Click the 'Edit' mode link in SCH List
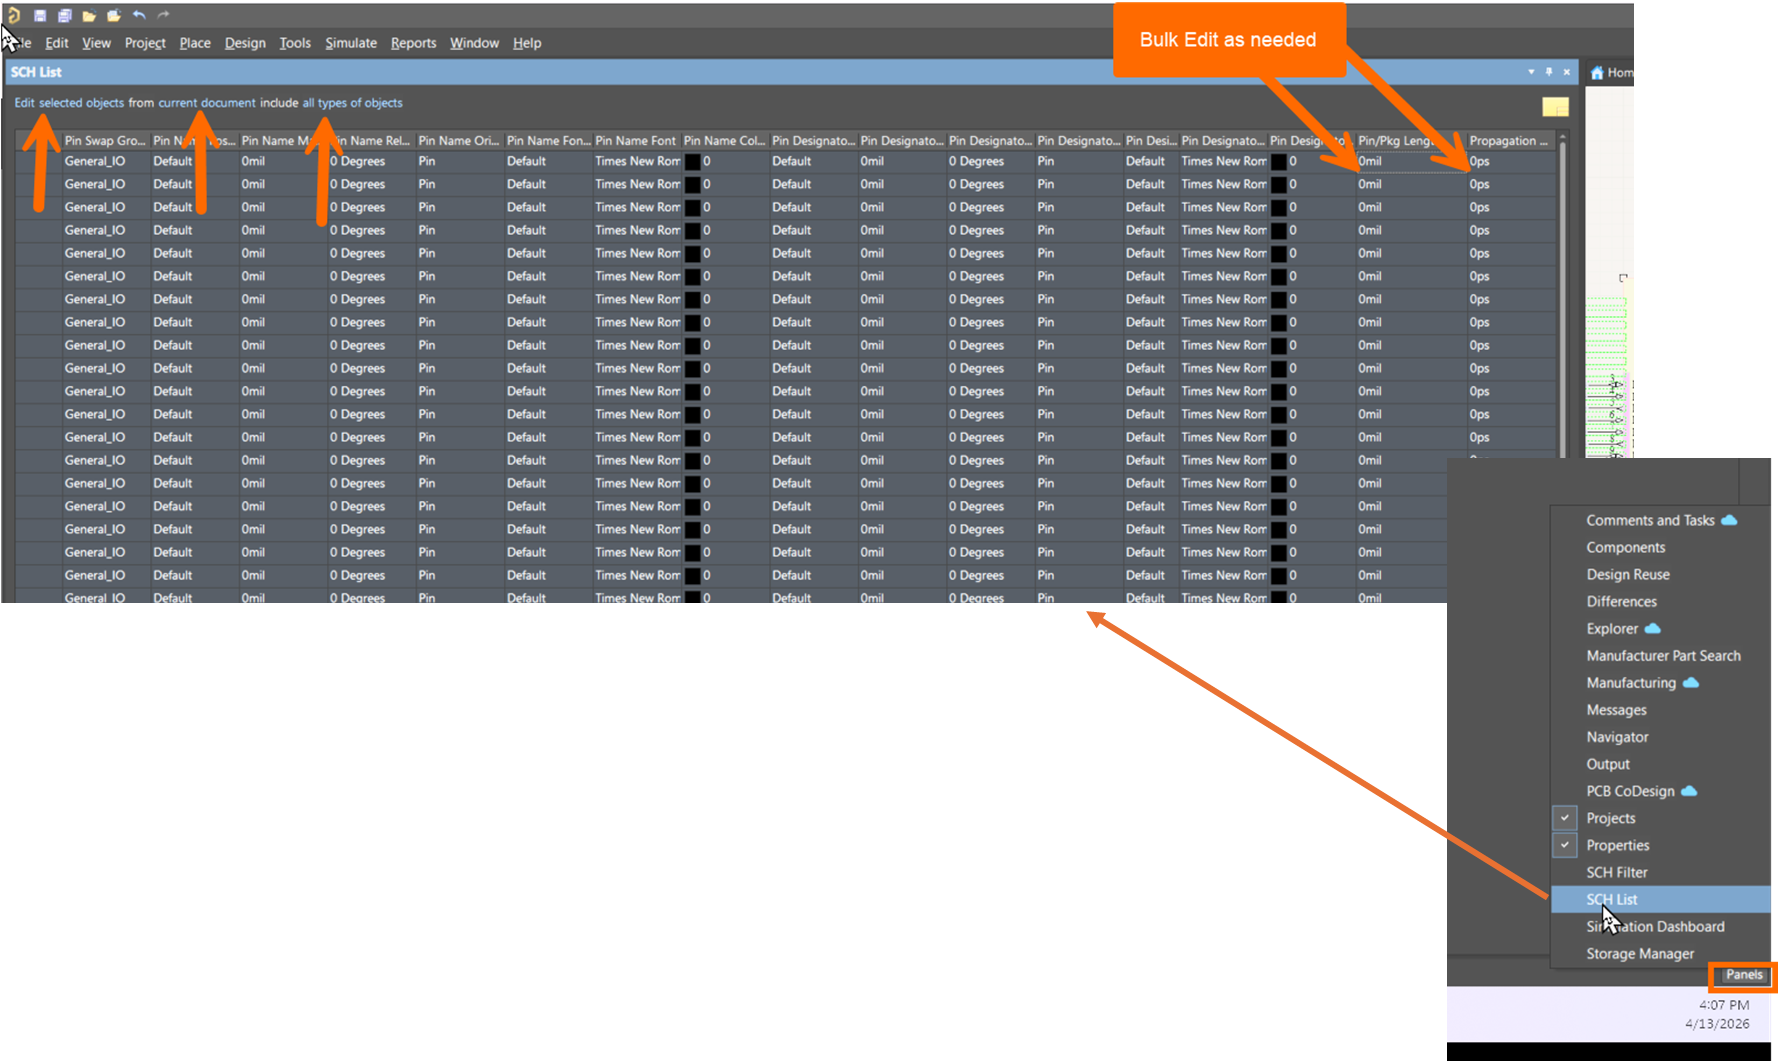 pyautogui.click(x=24, y=103)
